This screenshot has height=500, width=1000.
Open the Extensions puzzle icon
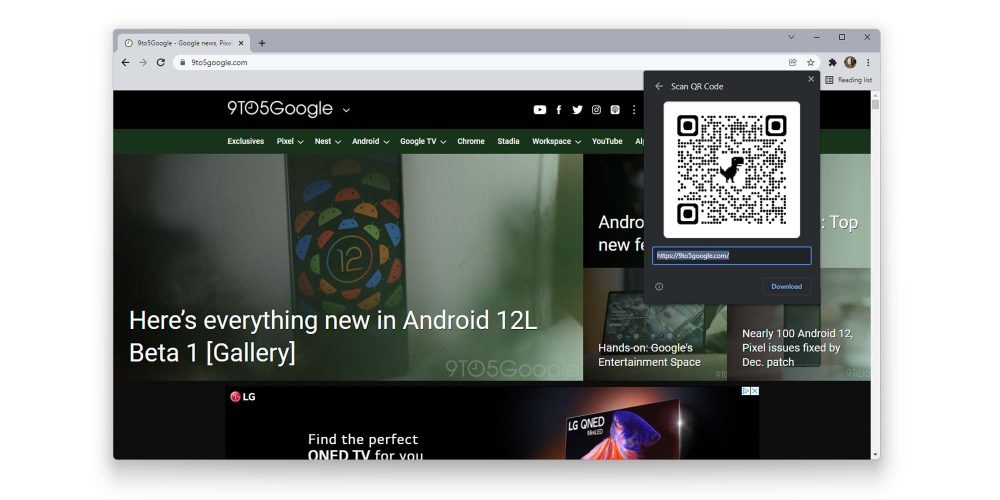click(832, 62)
